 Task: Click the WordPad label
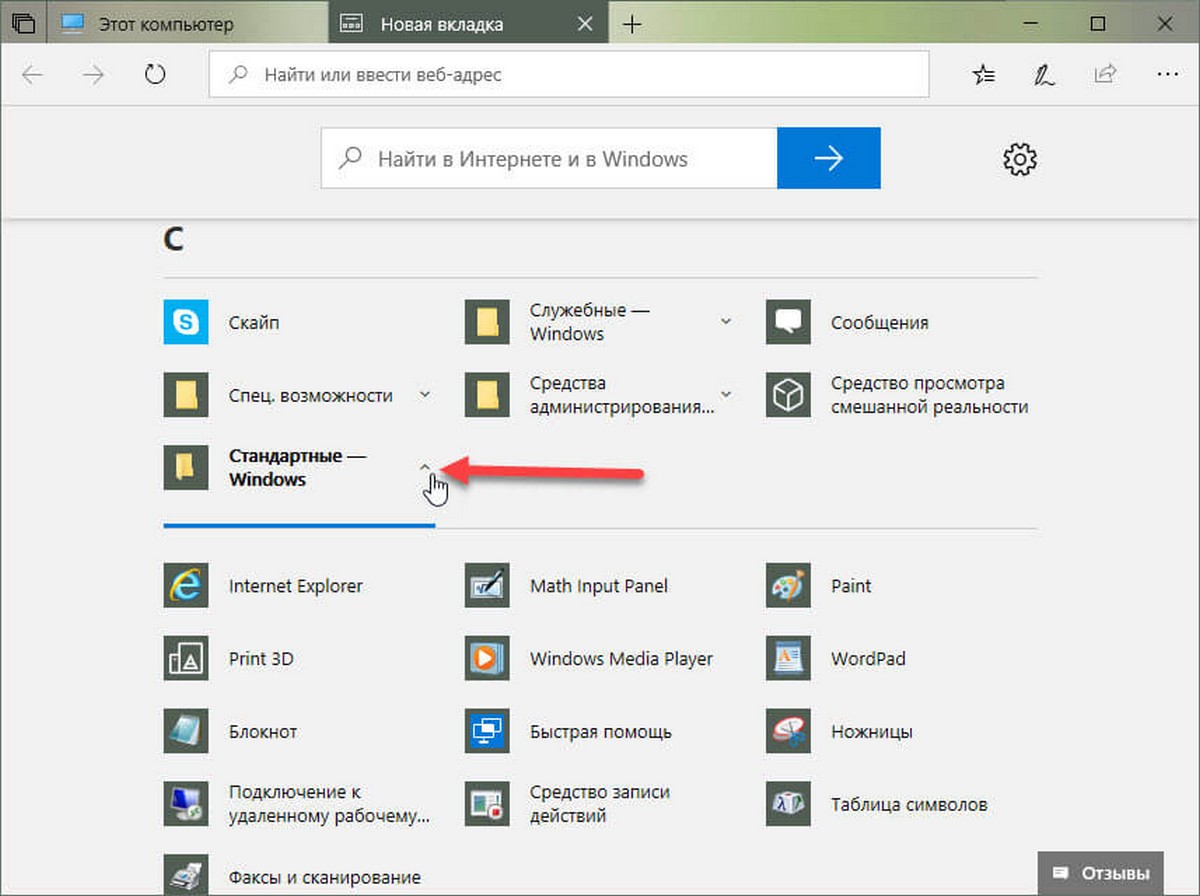(x=868, y=659)
